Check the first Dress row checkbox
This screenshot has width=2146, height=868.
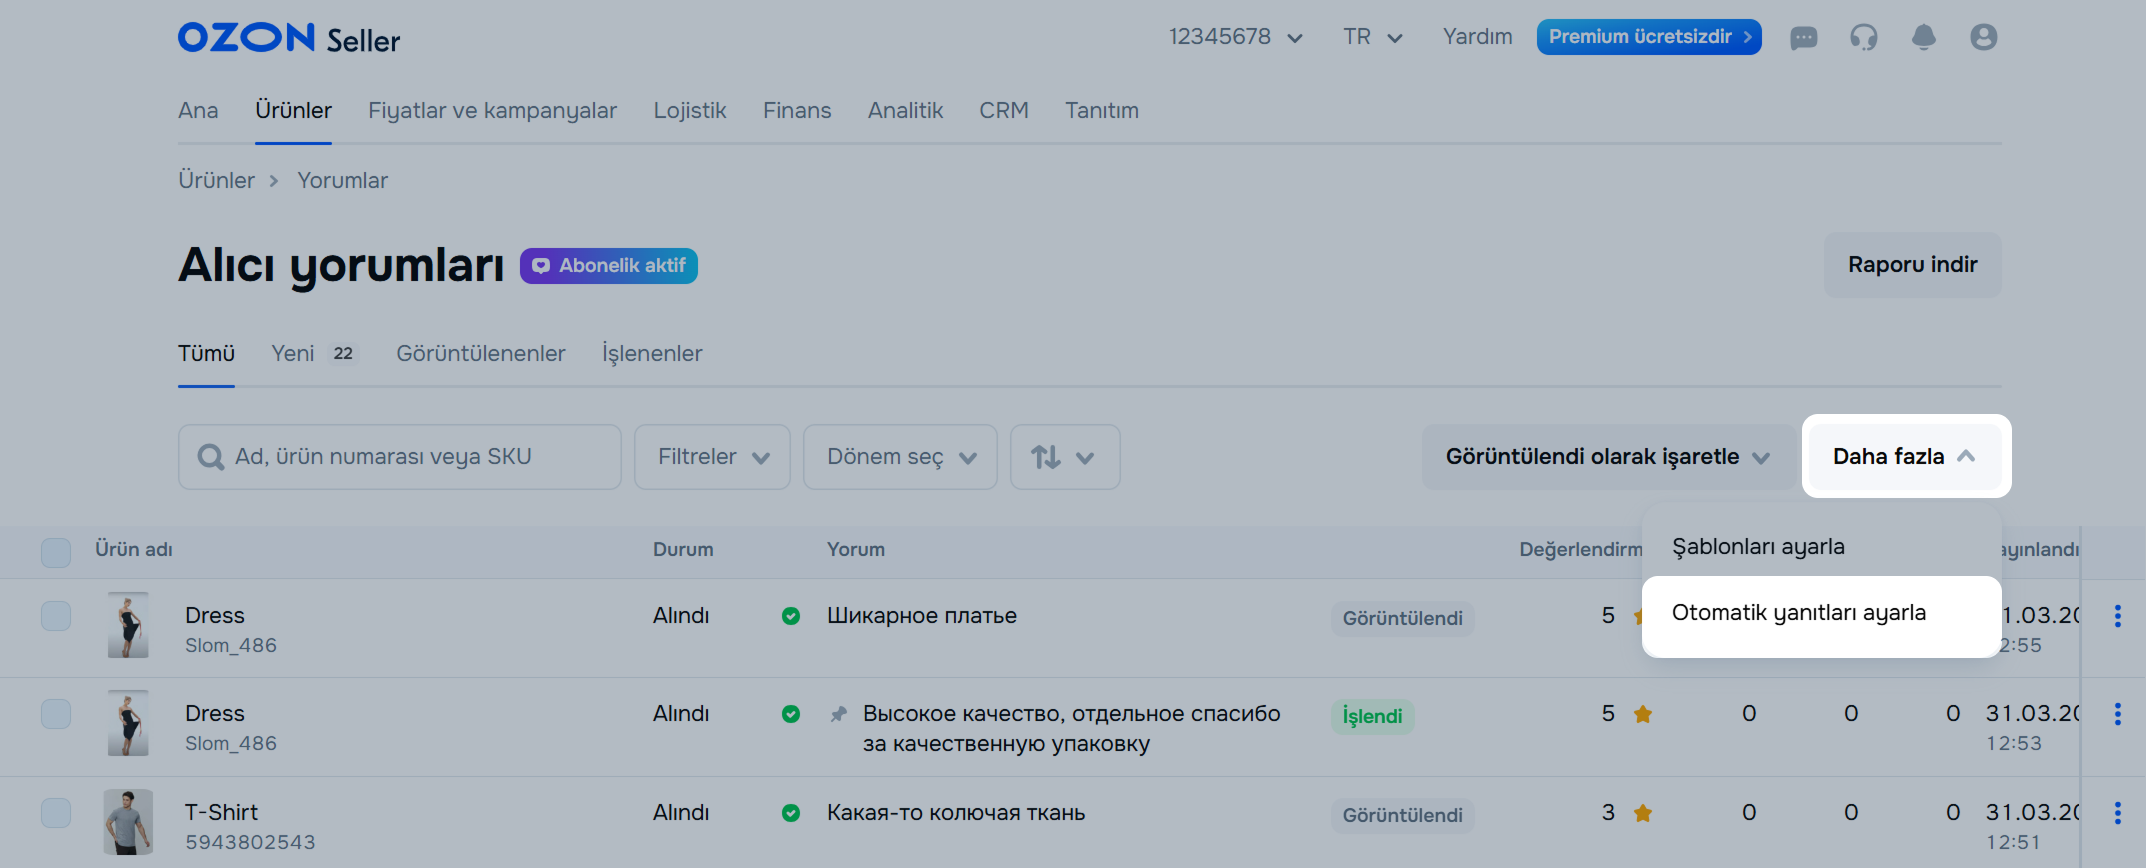pyautogui.click(x=56, y=616)
